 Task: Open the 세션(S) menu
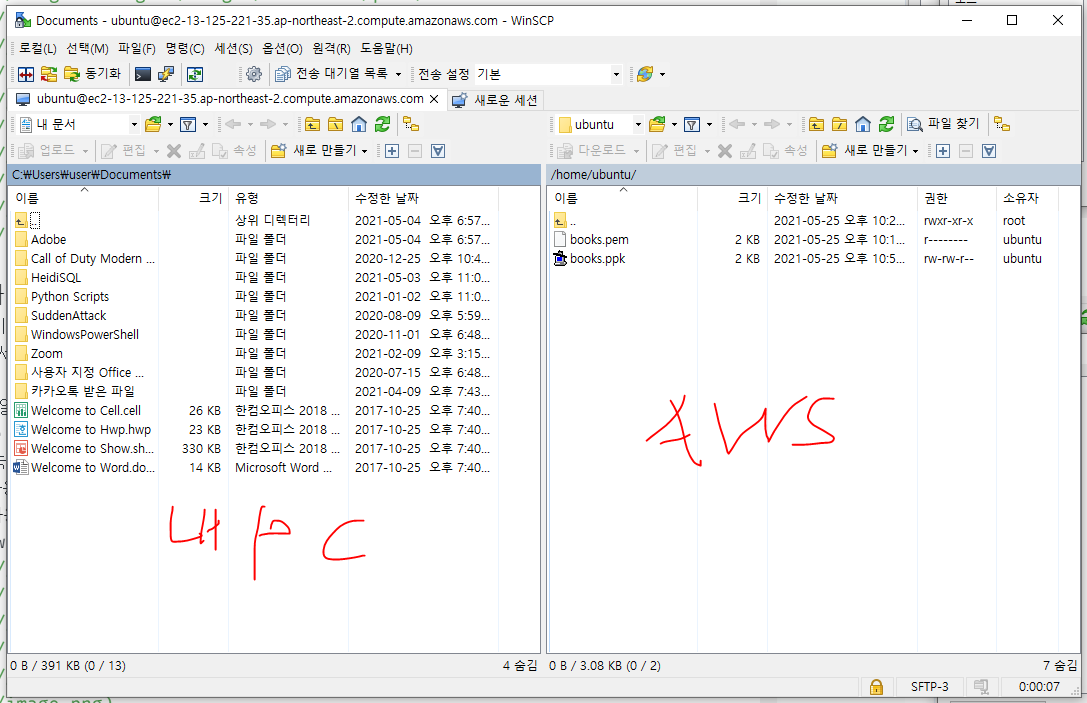click(x=234, y=49)
